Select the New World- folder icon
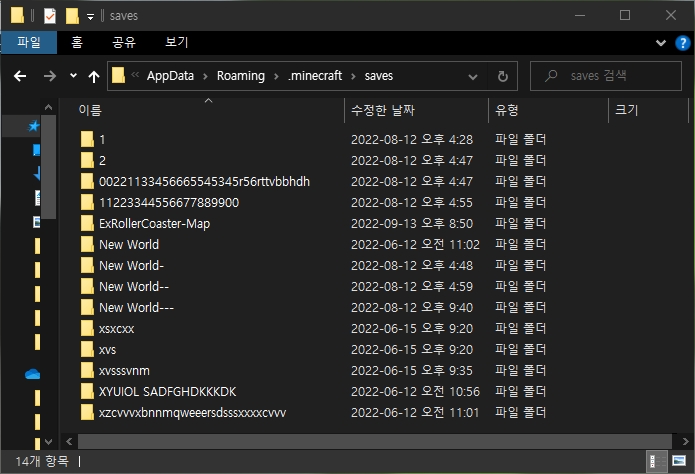The image size is (695, 474). pos(87,266)
